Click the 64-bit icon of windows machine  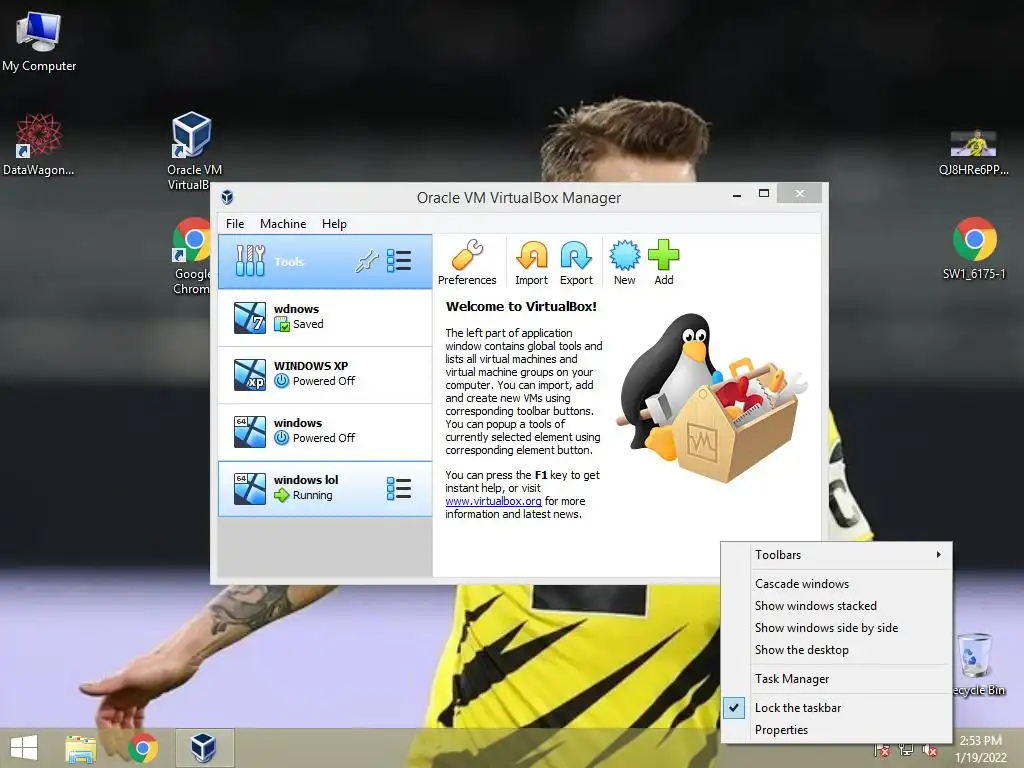click(250, 432)
